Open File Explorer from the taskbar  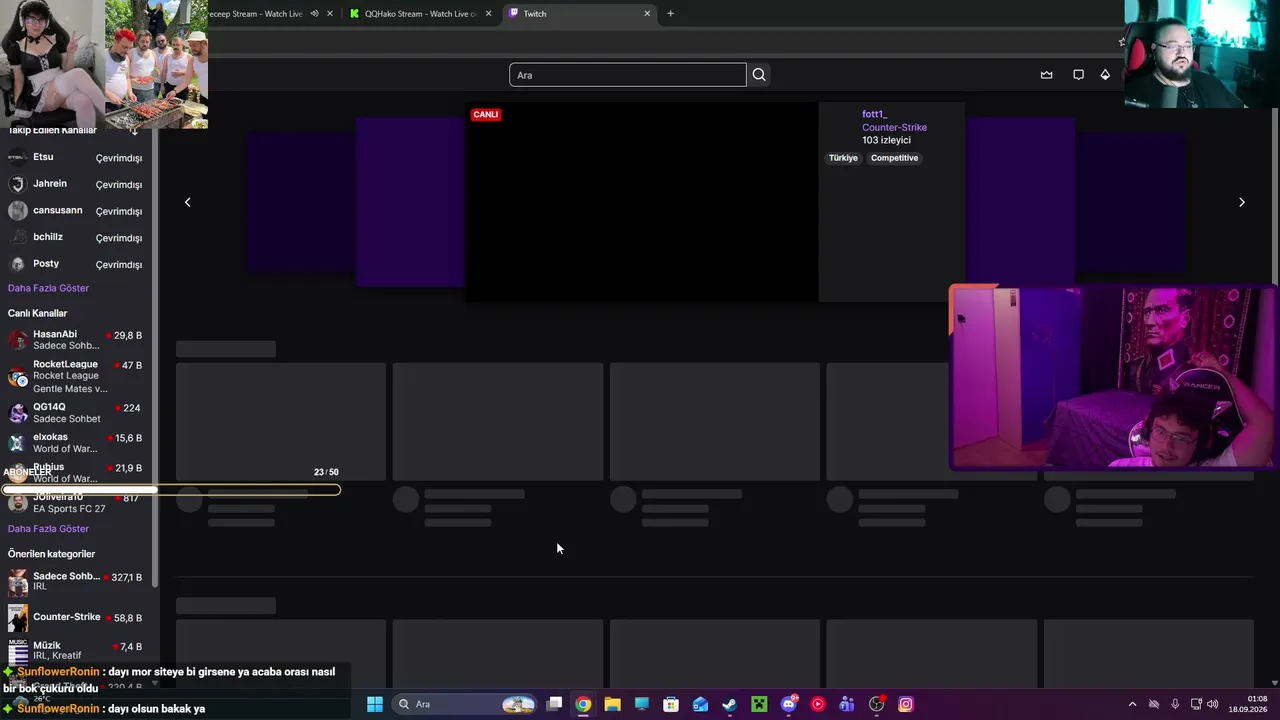coord(612,704)
